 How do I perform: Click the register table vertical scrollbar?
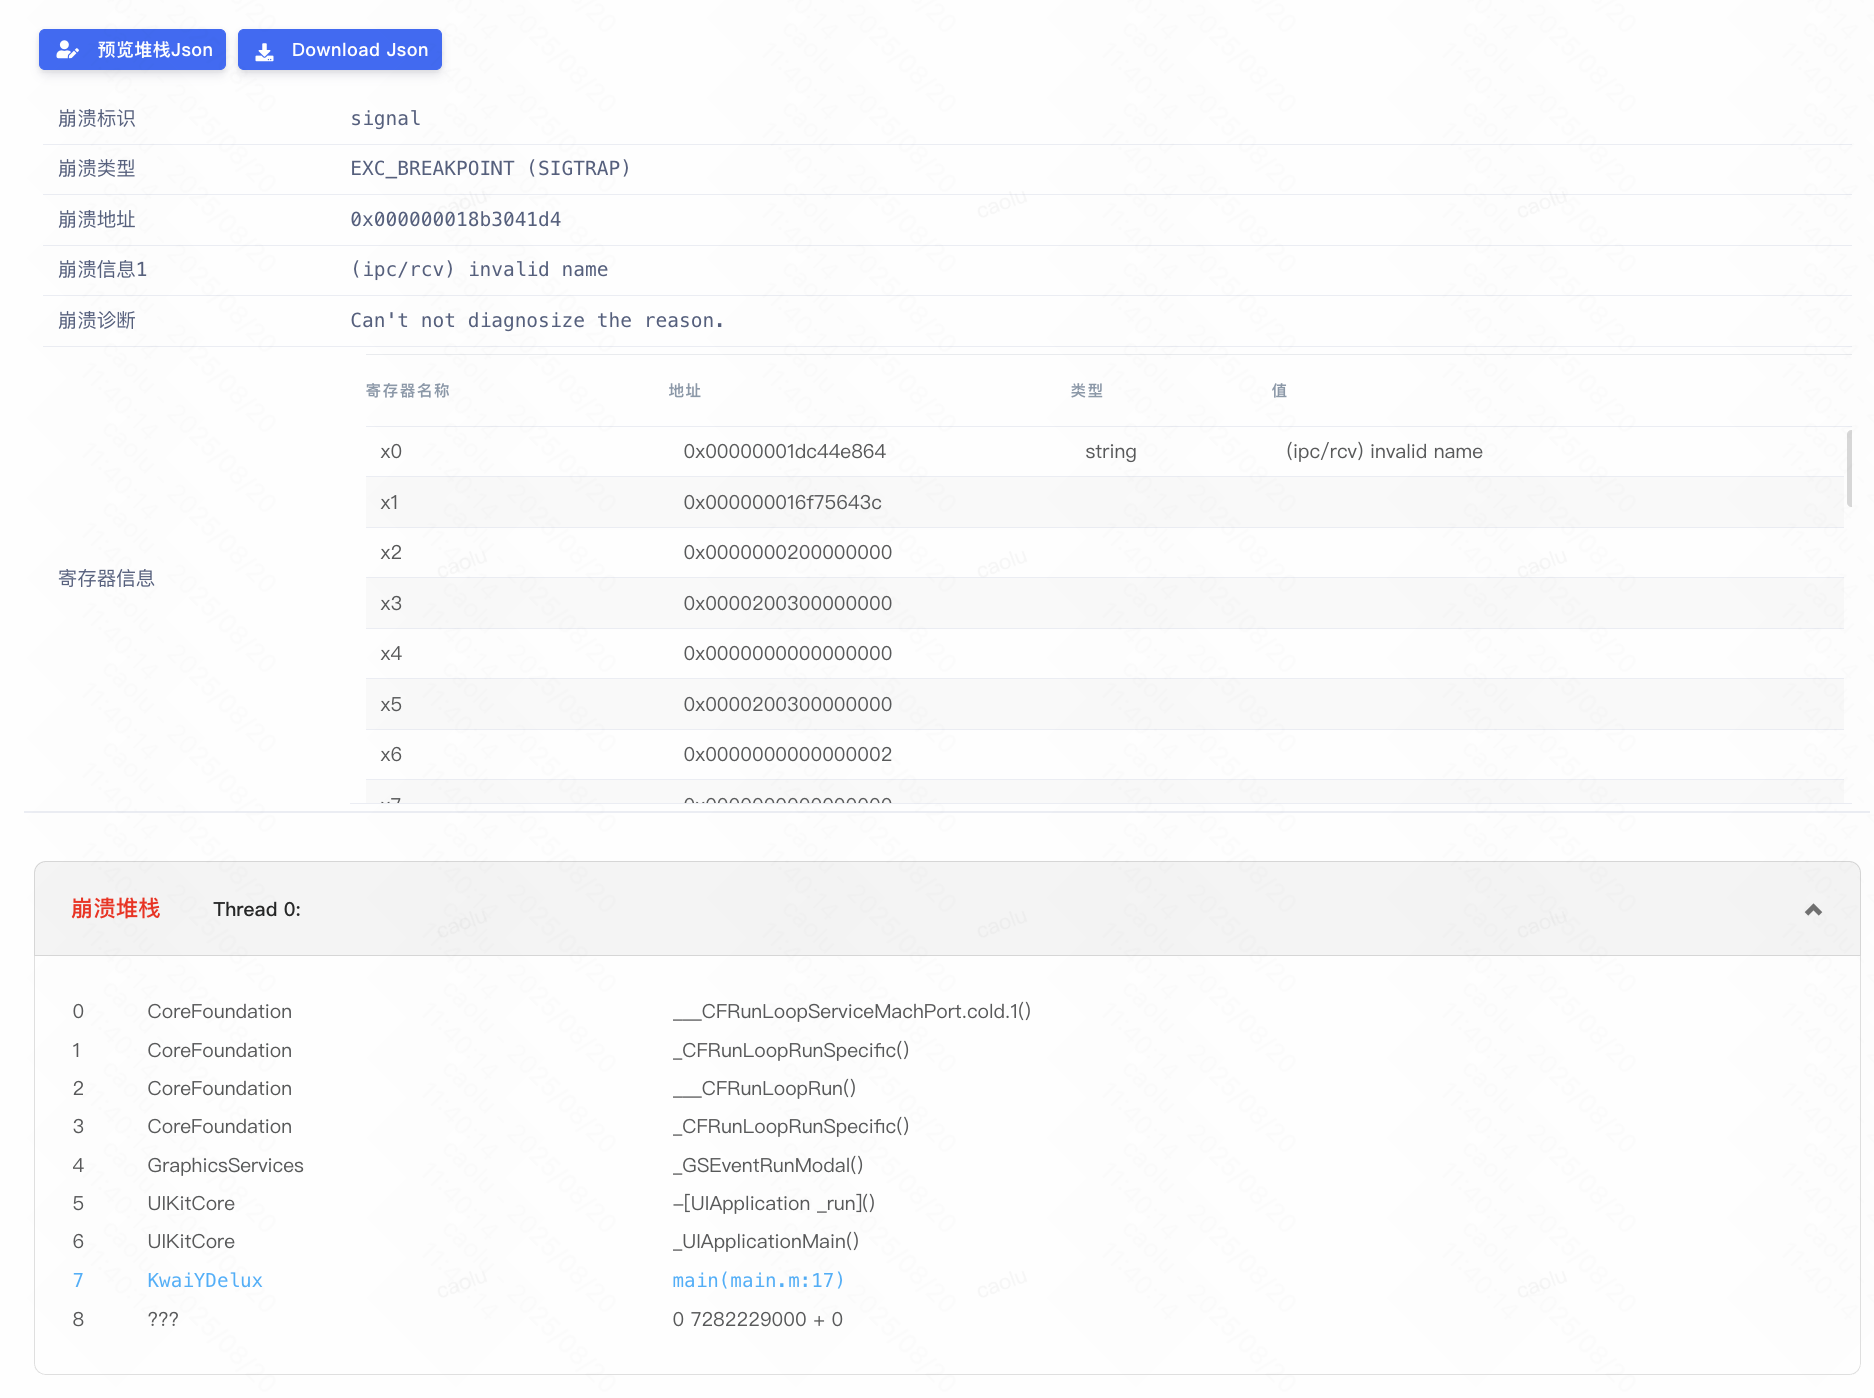tap(1849, 468)
